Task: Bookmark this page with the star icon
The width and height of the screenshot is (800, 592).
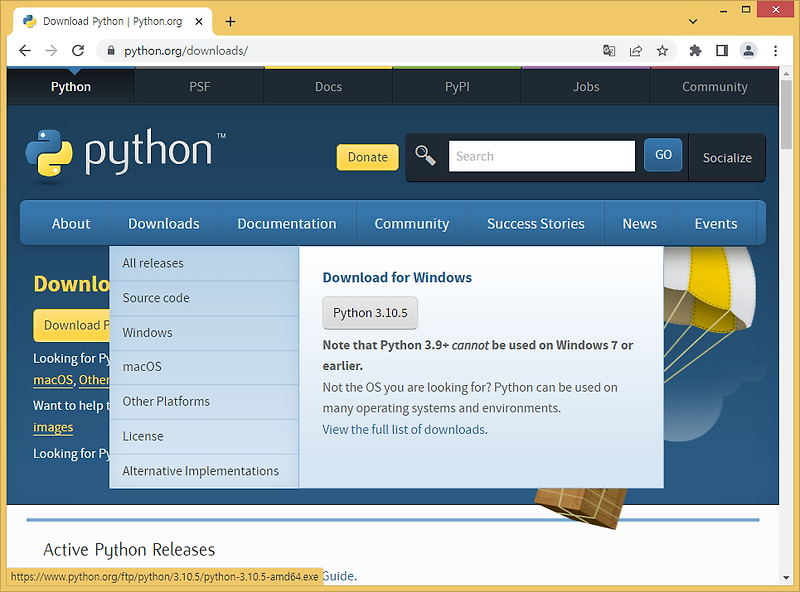Action: (662, 51)
